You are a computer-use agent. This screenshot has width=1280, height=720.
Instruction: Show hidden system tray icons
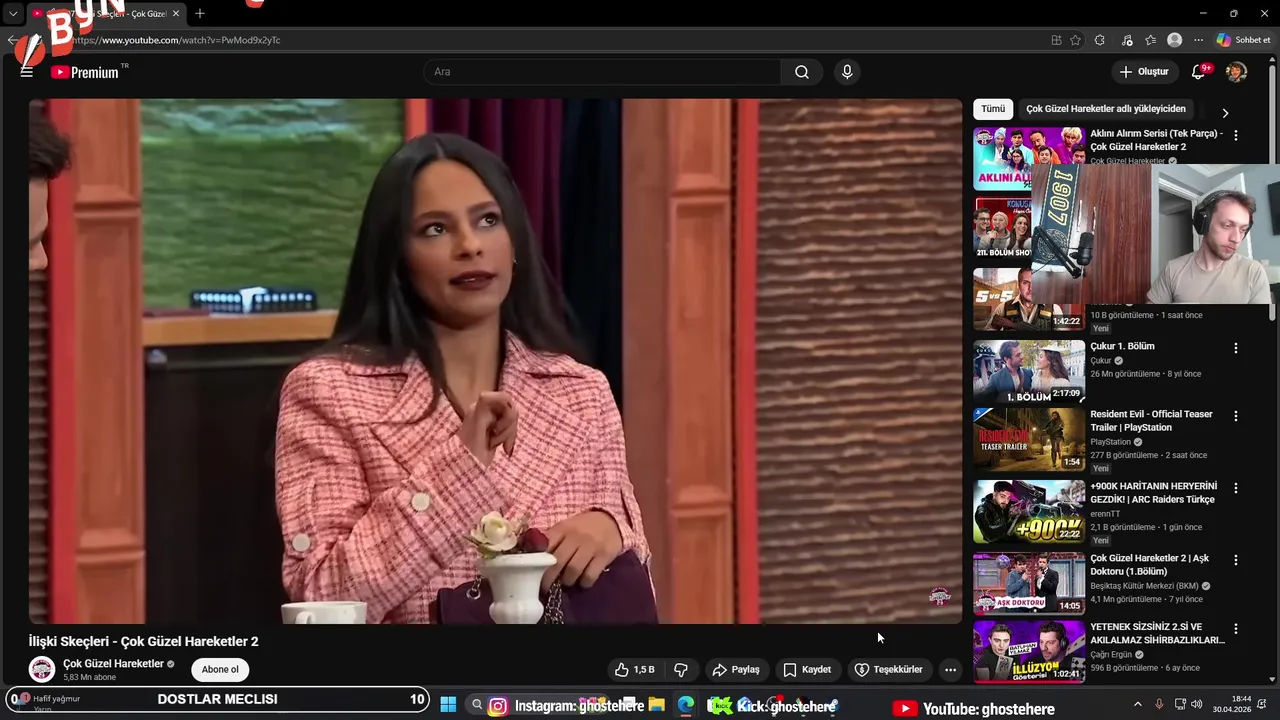1137,705
